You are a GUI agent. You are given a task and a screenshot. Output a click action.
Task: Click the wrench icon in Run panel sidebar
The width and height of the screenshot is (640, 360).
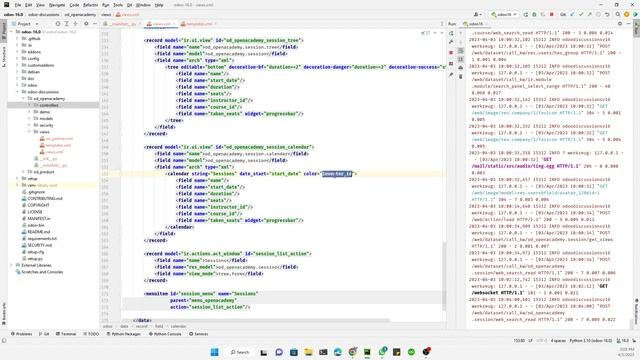pos(451,42)
